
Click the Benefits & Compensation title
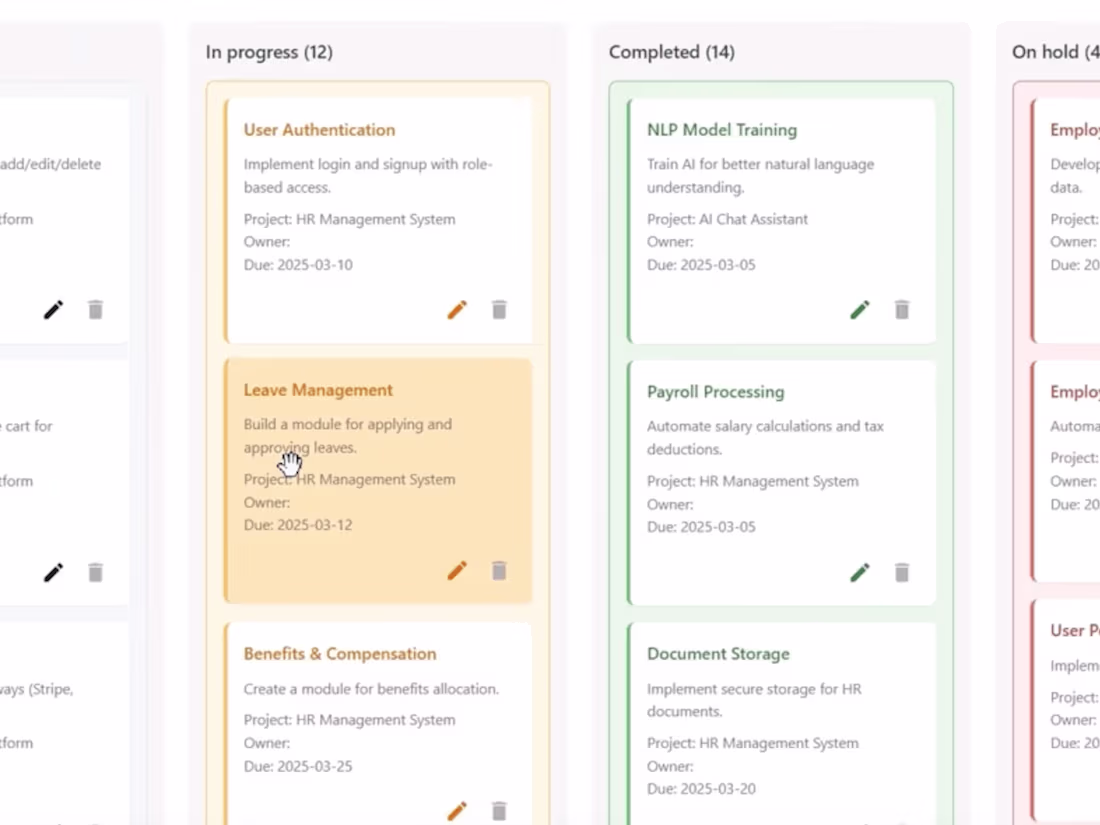(x=340, y=654)
